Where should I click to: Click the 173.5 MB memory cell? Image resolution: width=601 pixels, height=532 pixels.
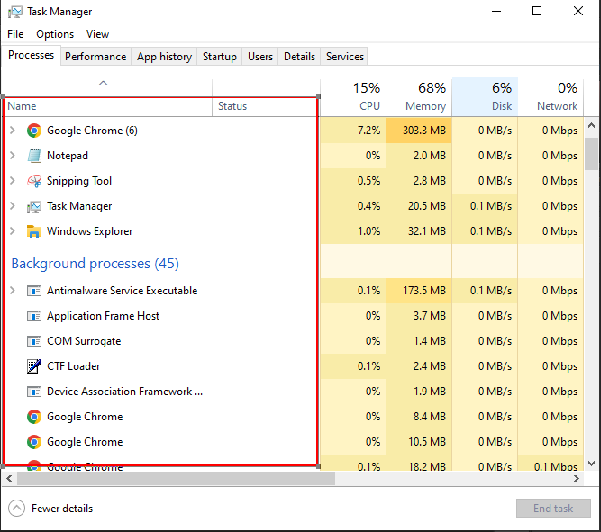point(419,290)
